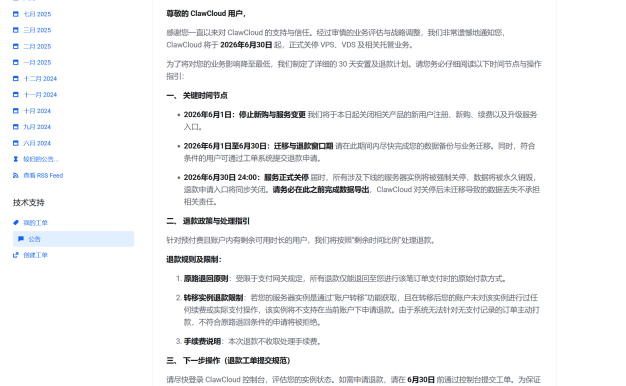Click the calendar icon next to 二月 2025
This screenshot has height=386, width=626.
tap(16, 46)
